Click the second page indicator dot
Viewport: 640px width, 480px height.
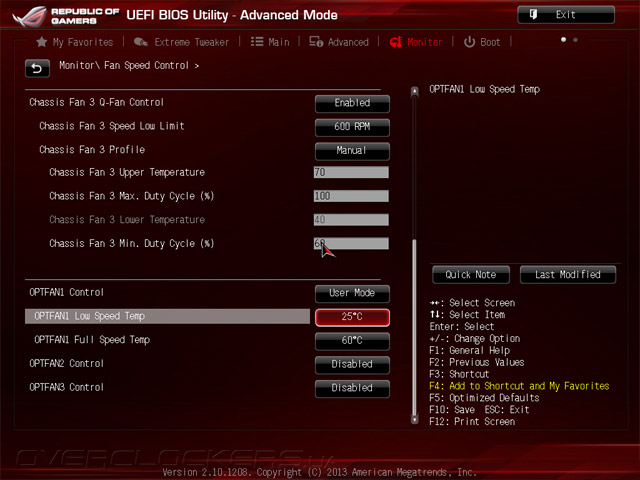(x=576, y=40)
